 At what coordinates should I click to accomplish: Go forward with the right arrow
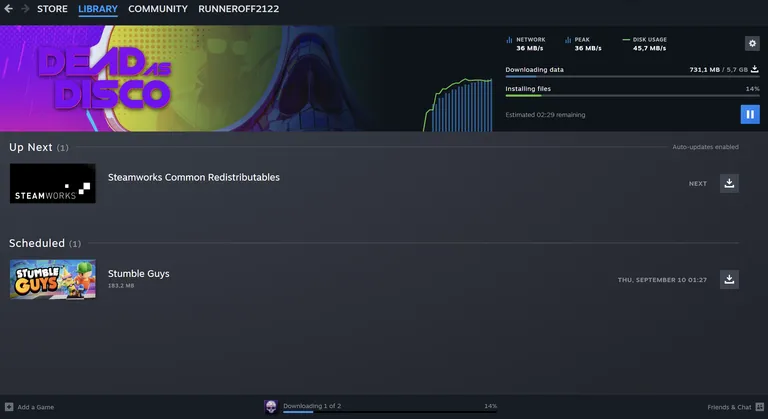[x=25, y=8]
